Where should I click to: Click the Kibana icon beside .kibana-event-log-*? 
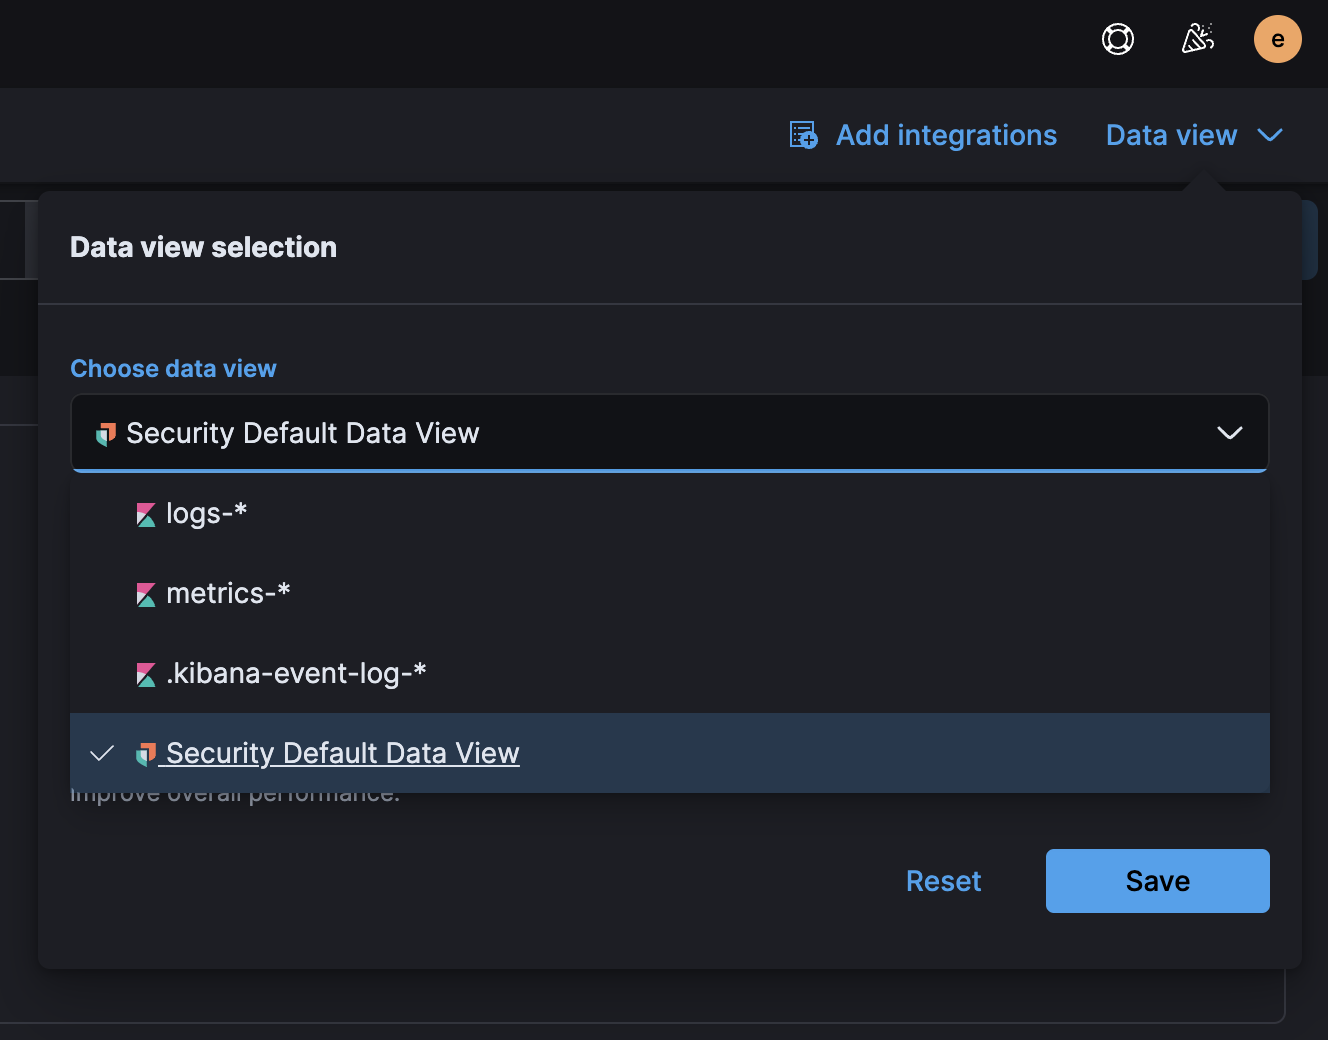pos(145,673)
